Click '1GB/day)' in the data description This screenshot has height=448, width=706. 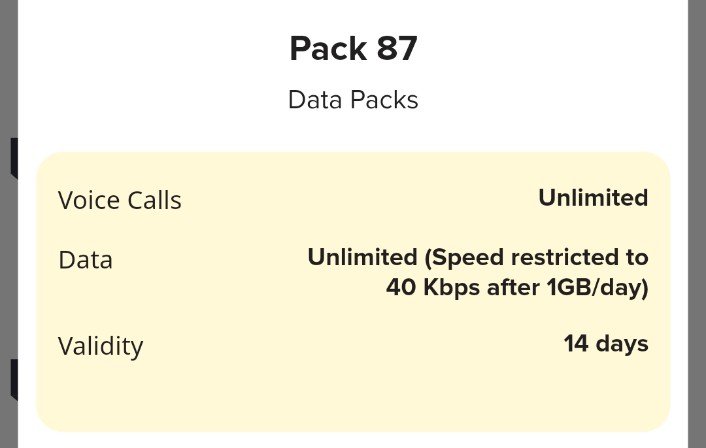point(597,288)
